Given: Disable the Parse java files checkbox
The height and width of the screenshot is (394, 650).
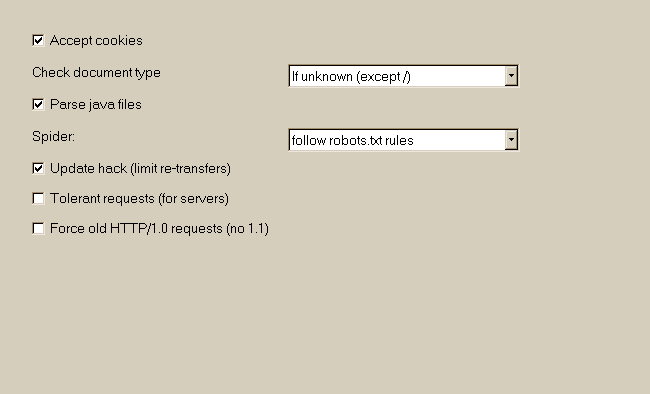Looking at the screenshot, I should pyautogui.click(x=38, y=105).
